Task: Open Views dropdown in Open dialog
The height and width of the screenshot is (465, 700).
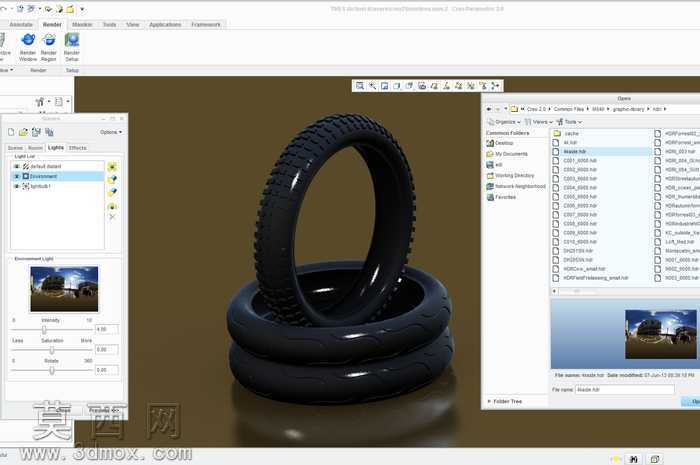Action: [x=539, y=122]
